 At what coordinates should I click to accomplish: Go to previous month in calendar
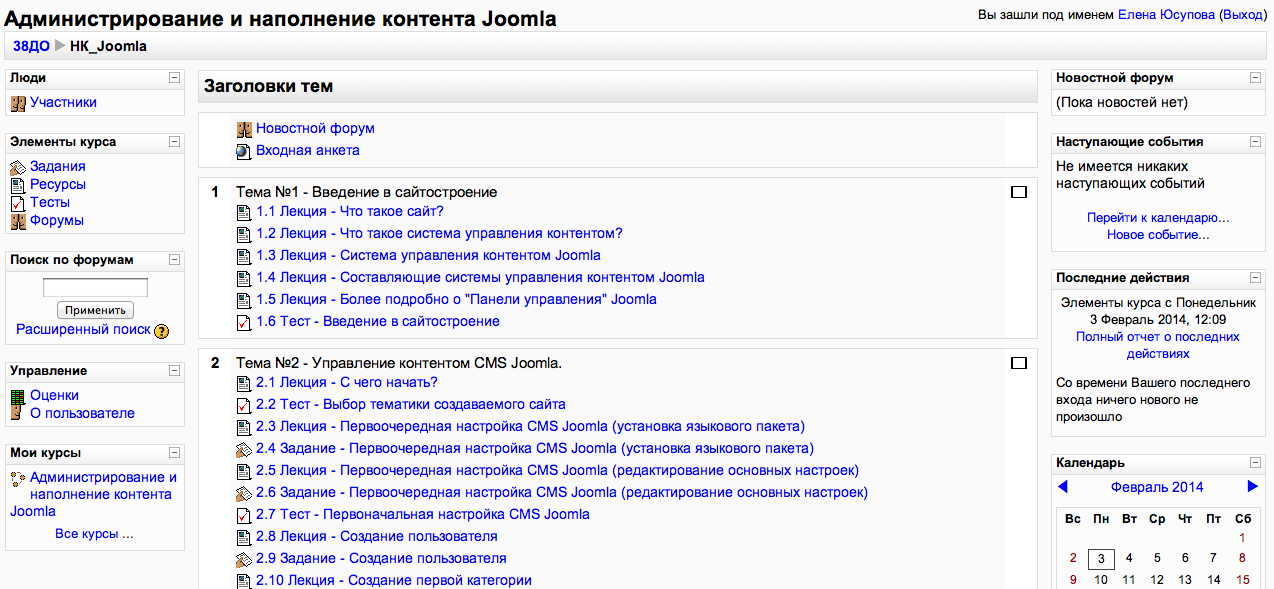click(1063, 487)
